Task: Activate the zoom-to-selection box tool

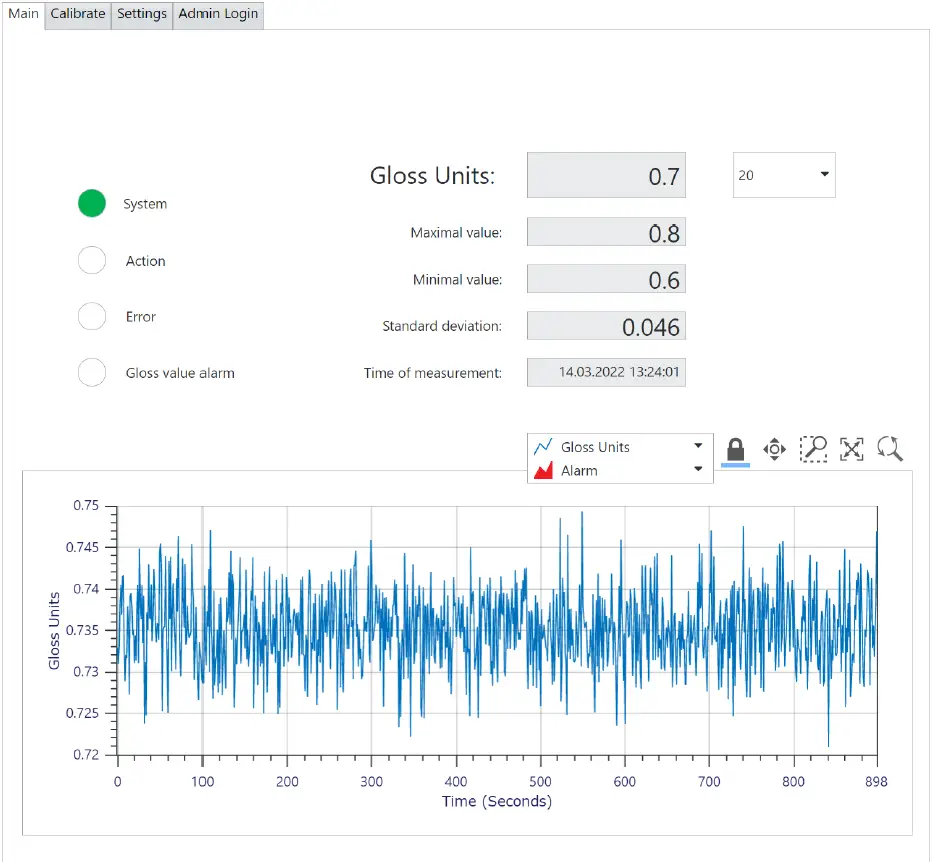Action: point(814,449)
